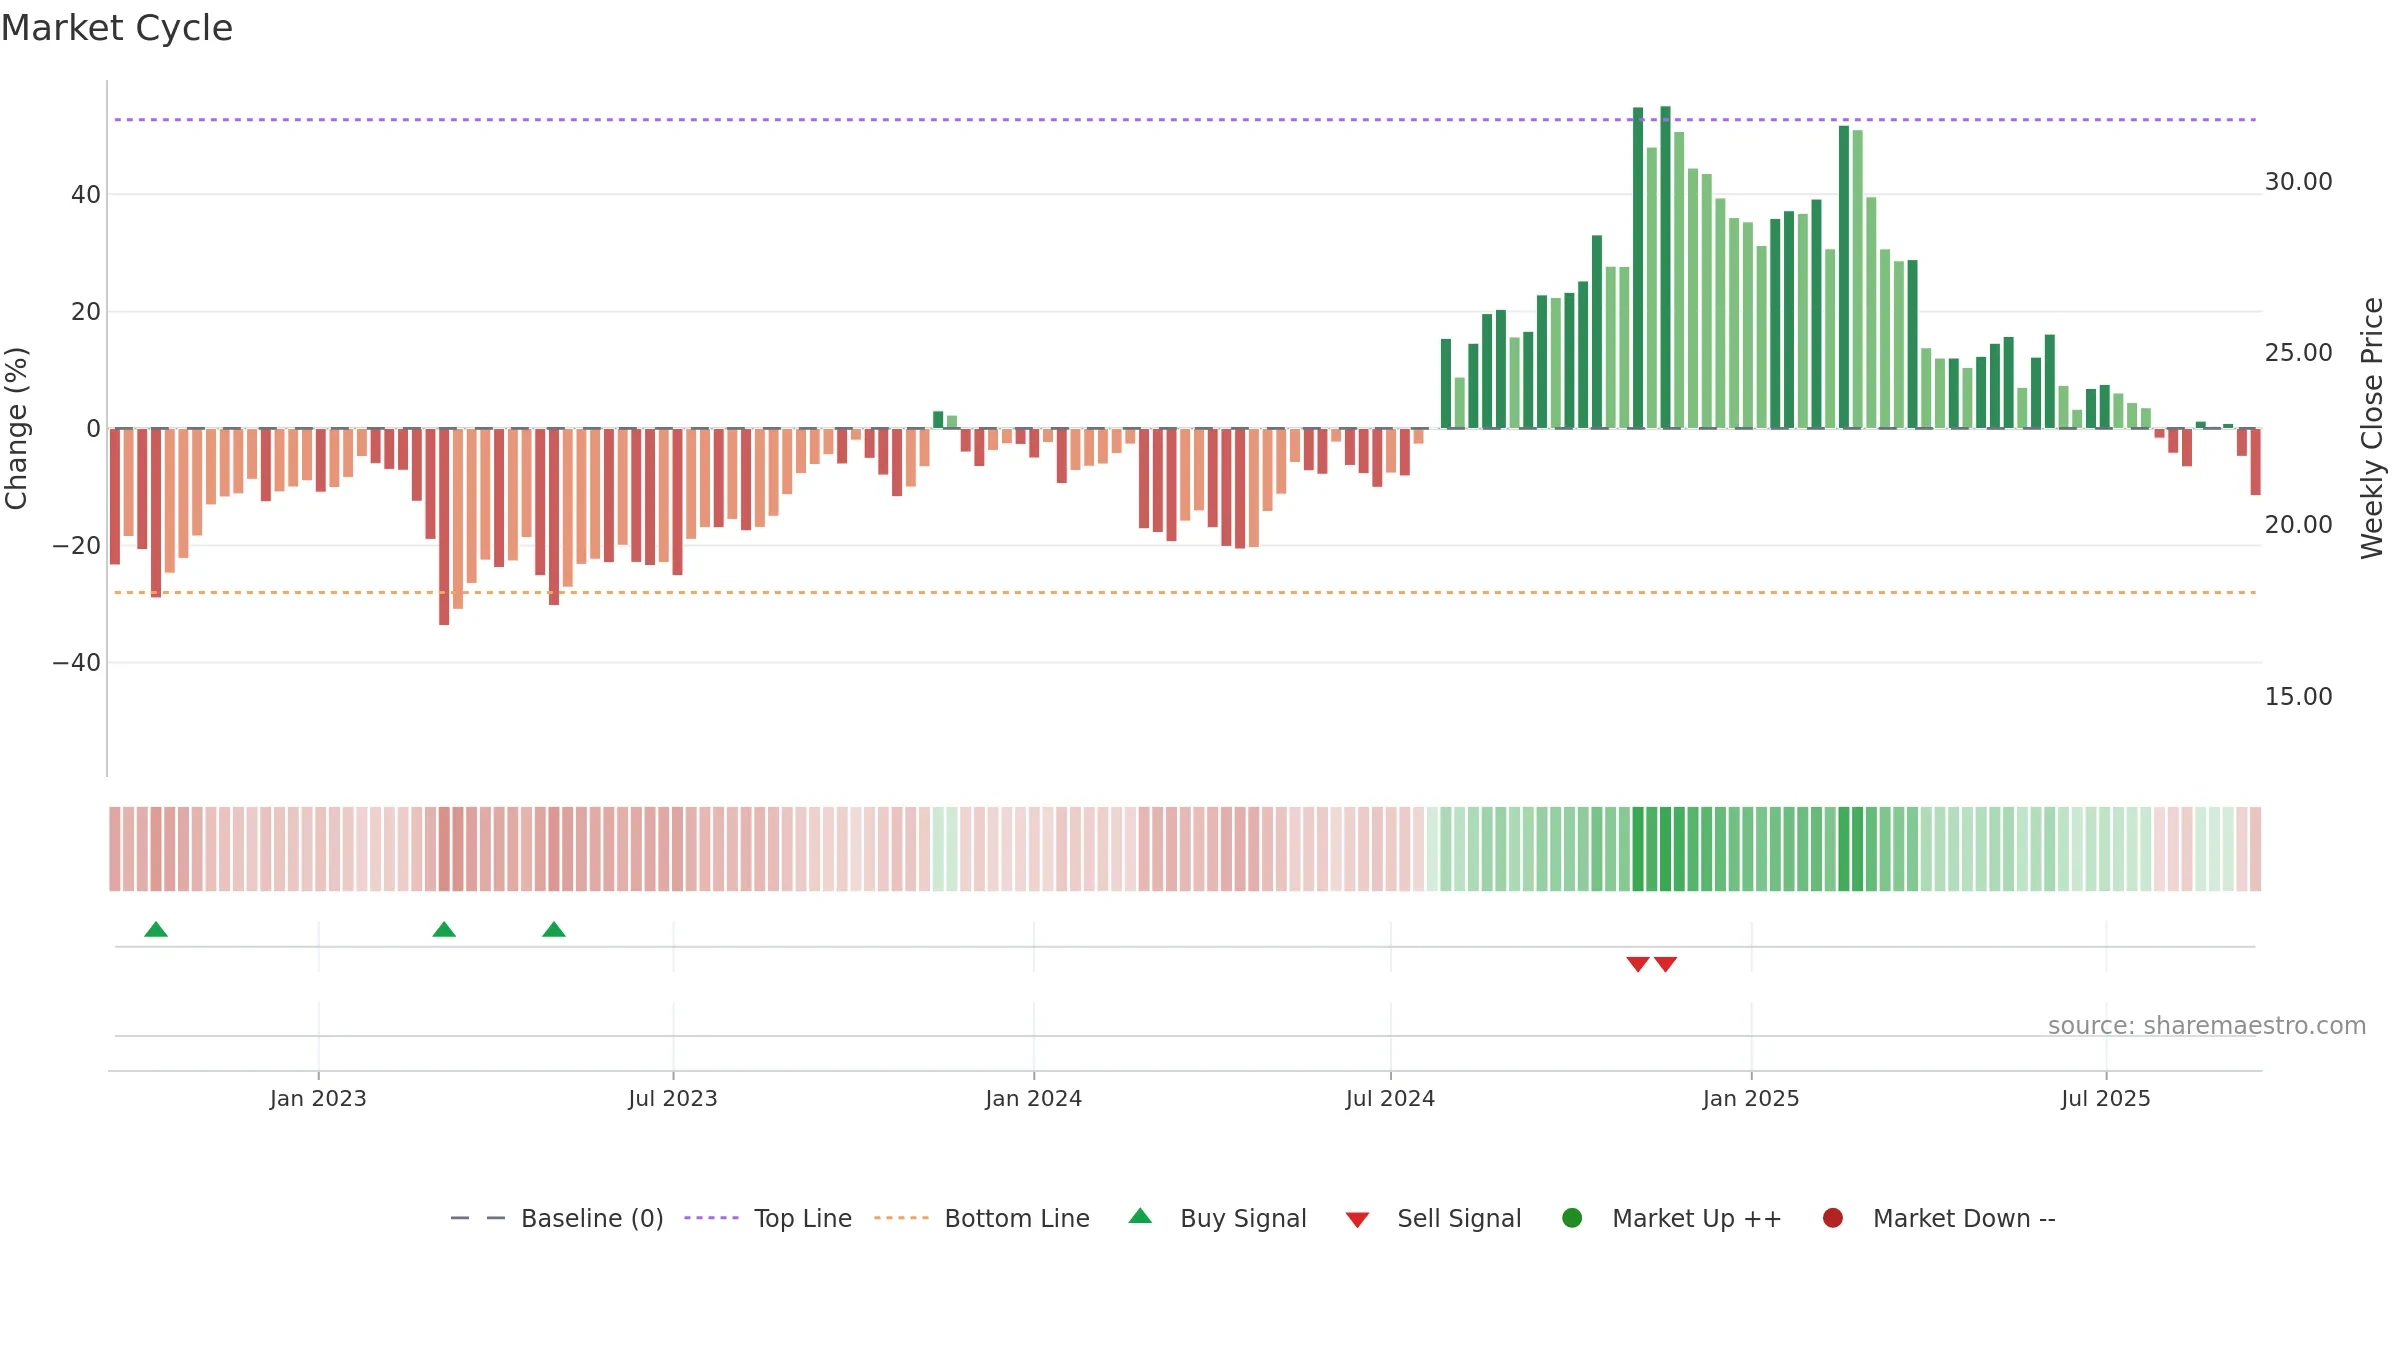Click the 15.00 price axis label
Screen dimensions: 2400x1350
[2298, 697]
